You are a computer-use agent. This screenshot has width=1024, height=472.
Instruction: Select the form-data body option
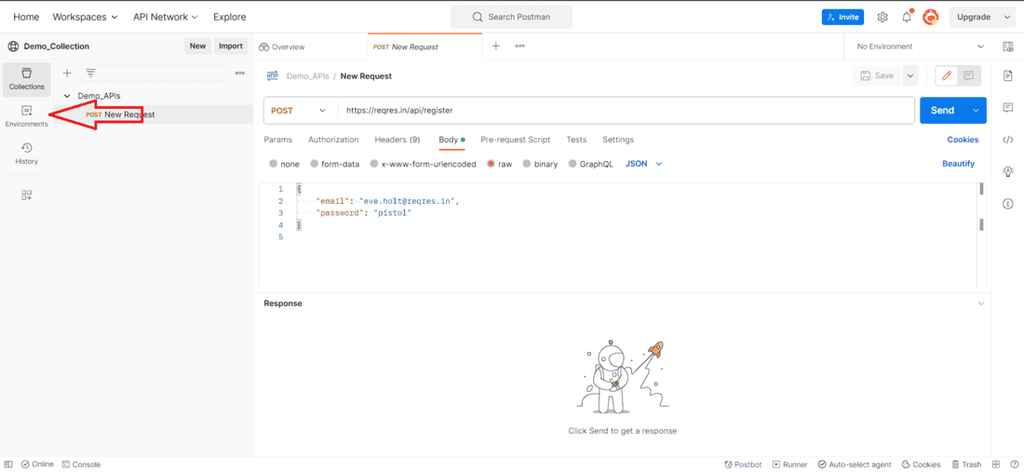tap(315, 165)
